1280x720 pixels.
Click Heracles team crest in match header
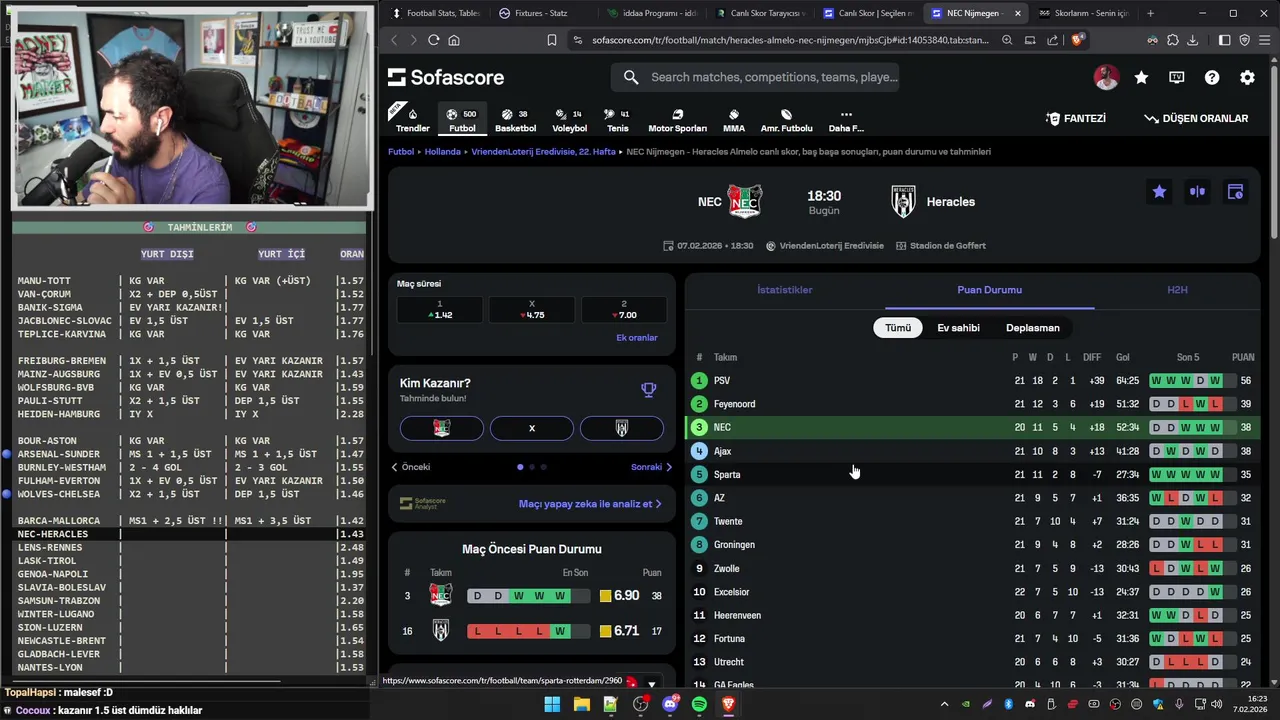903,201
